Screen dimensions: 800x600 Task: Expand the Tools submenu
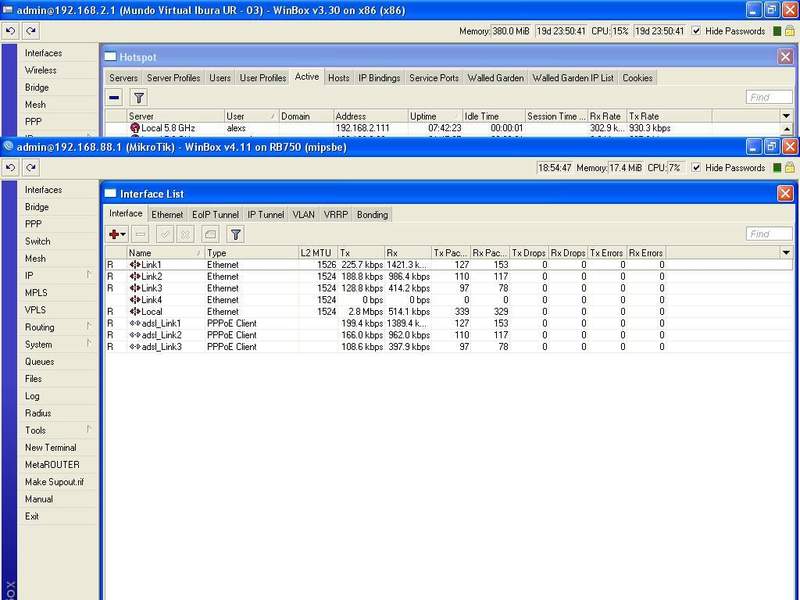89,429
